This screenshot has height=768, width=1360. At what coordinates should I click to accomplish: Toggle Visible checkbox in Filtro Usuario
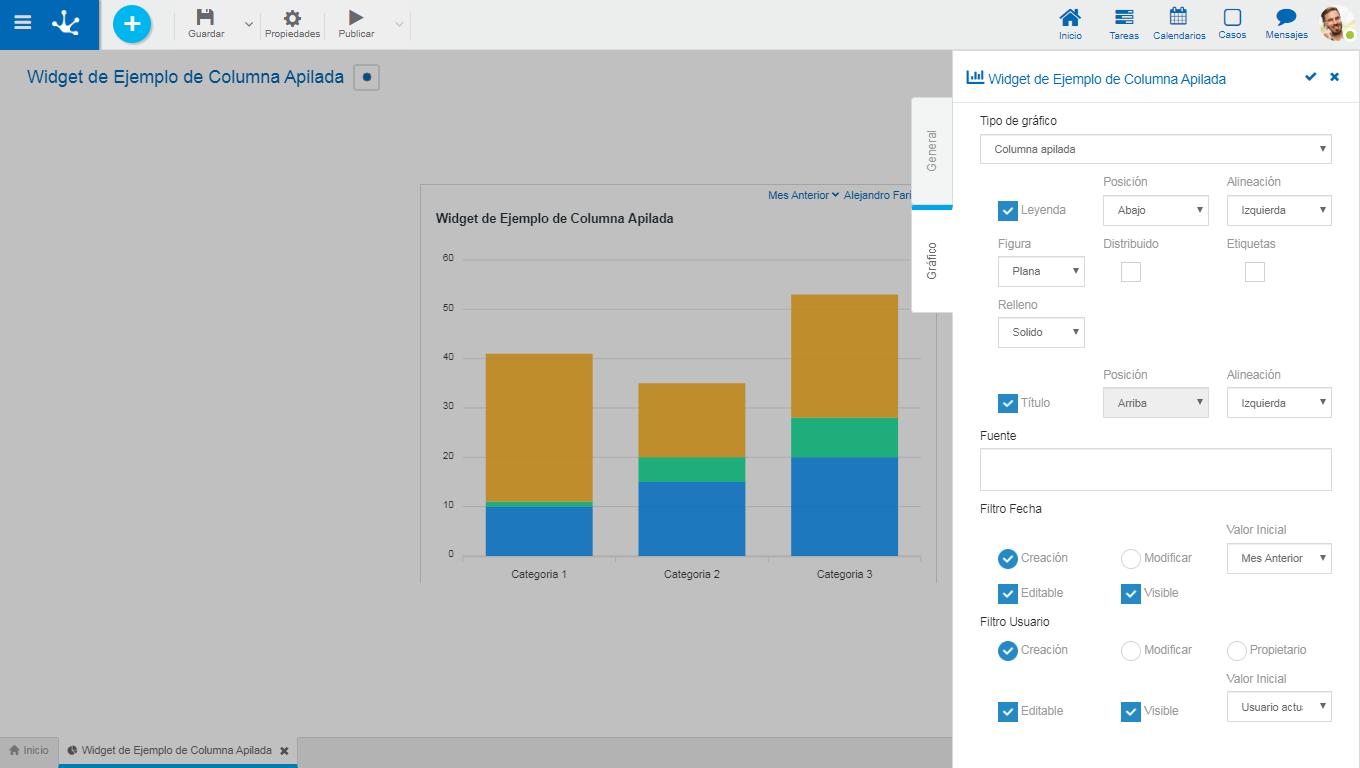(x=1131, y=712)
